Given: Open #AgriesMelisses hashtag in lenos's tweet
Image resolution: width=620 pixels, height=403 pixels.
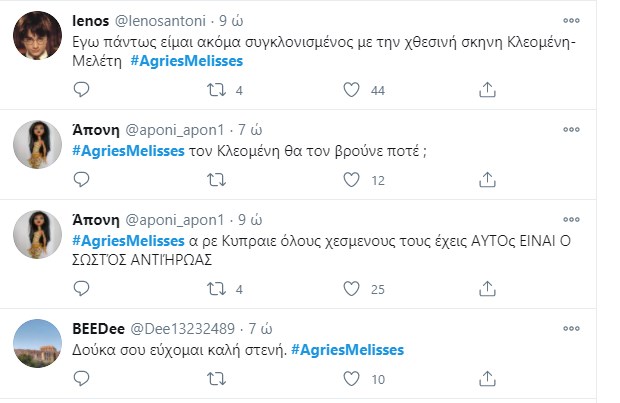Looking at the screenshot, I should 187,61.
